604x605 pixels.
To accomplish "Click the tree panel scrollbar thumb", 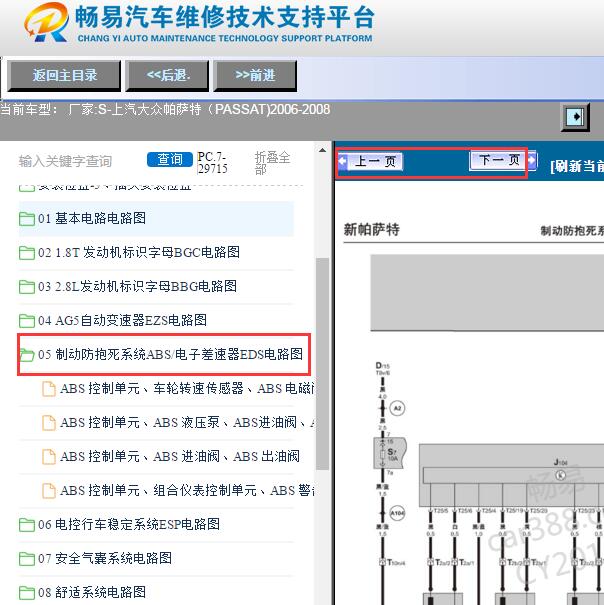I will pos(322,364).
